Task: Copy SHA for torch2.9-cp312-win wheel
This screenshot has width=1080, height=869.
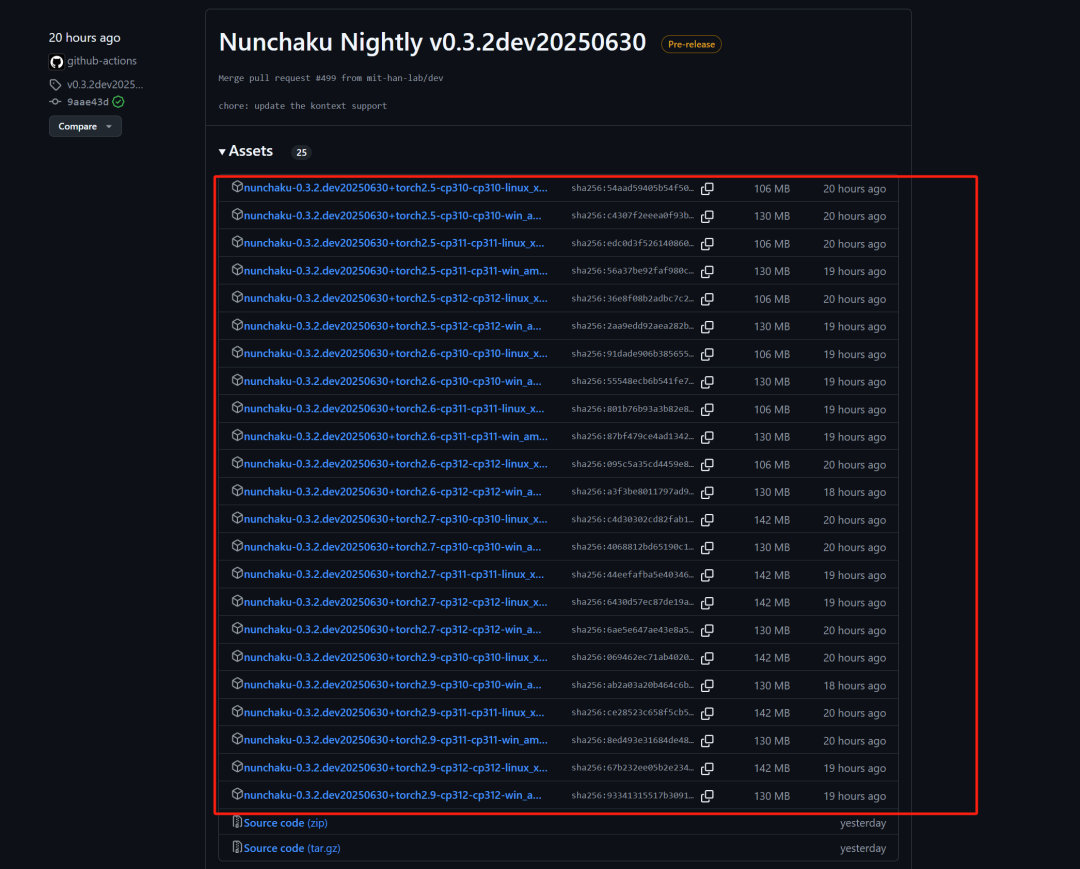Action: pyautogui.click(x=707, y=796)
